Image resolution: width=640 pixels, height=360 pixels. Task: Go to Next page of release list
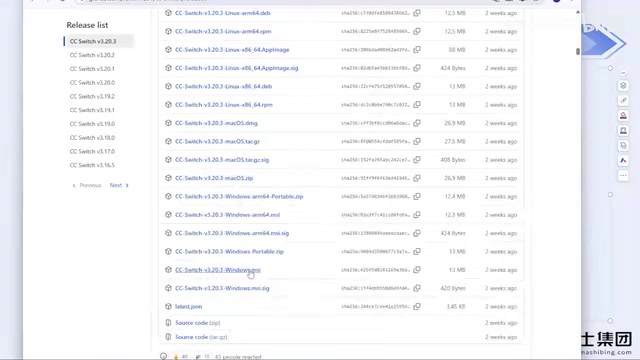coord(119,185)
